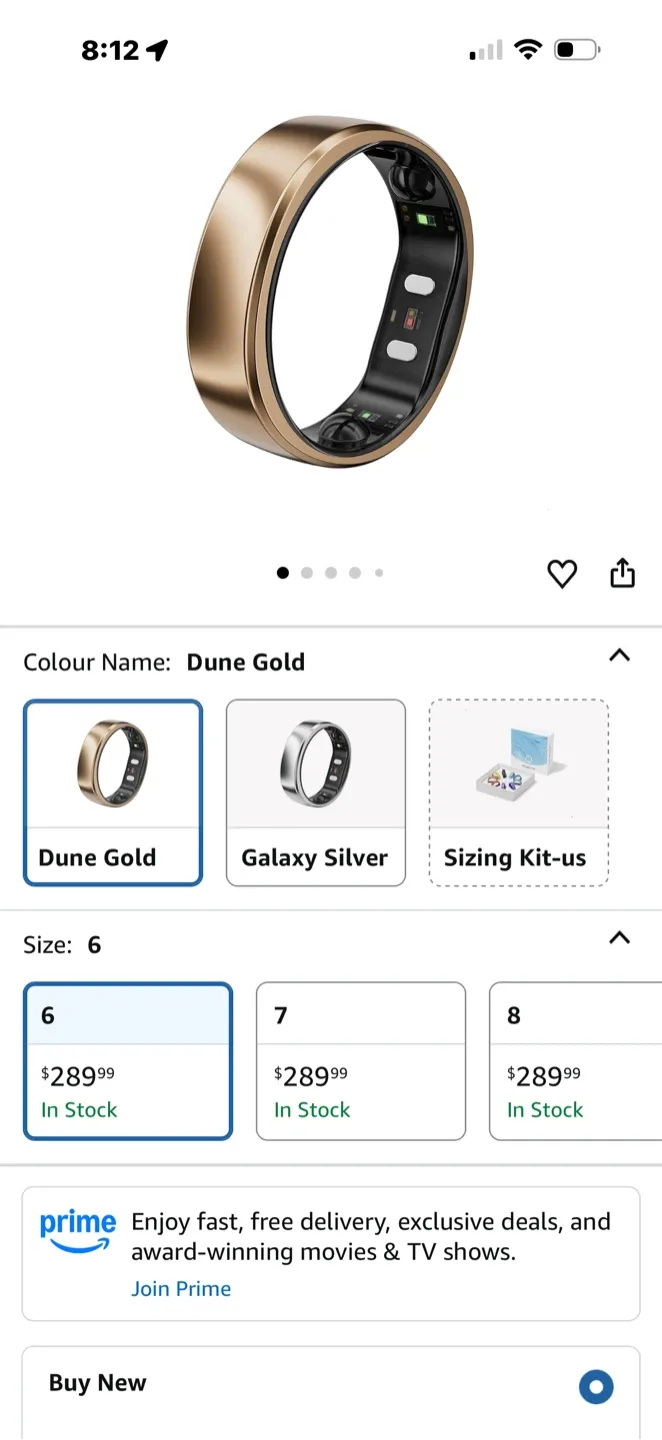The height and width of the screenshot is (1440, 662).
Task: Tap the Wi-Fi icon in the status bar
Action: pos(529,48)
